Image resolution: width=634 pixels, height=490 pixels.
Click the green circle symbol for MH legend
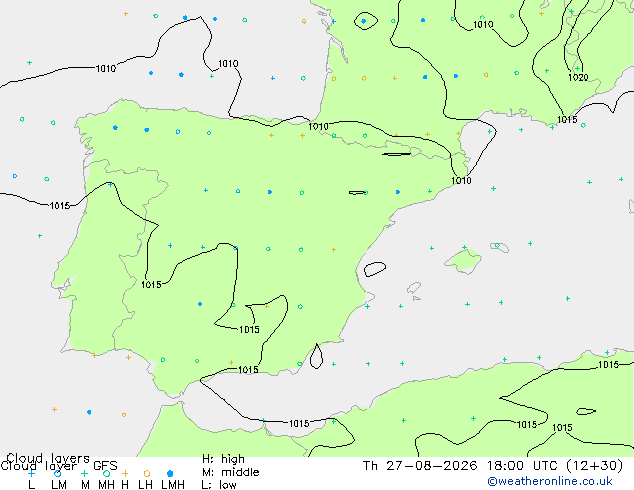pyautogui.click(x=106, y=473)
